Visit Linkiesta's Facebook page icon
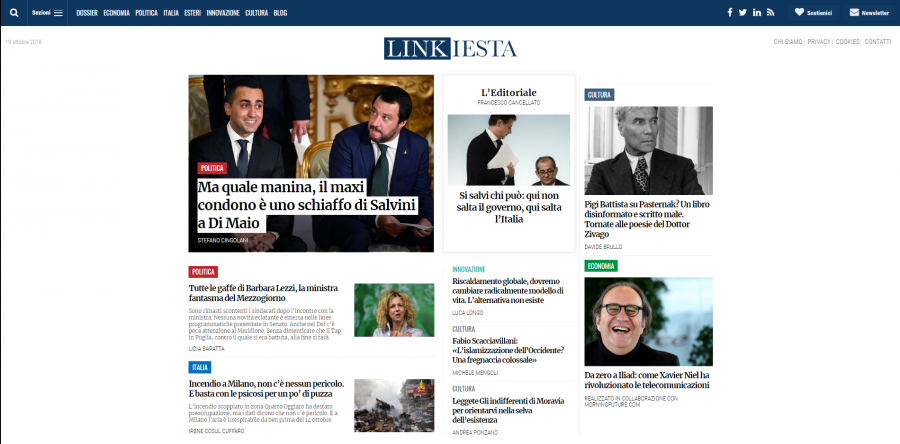Viewport: 900px width, 444px height. (730, 12)
